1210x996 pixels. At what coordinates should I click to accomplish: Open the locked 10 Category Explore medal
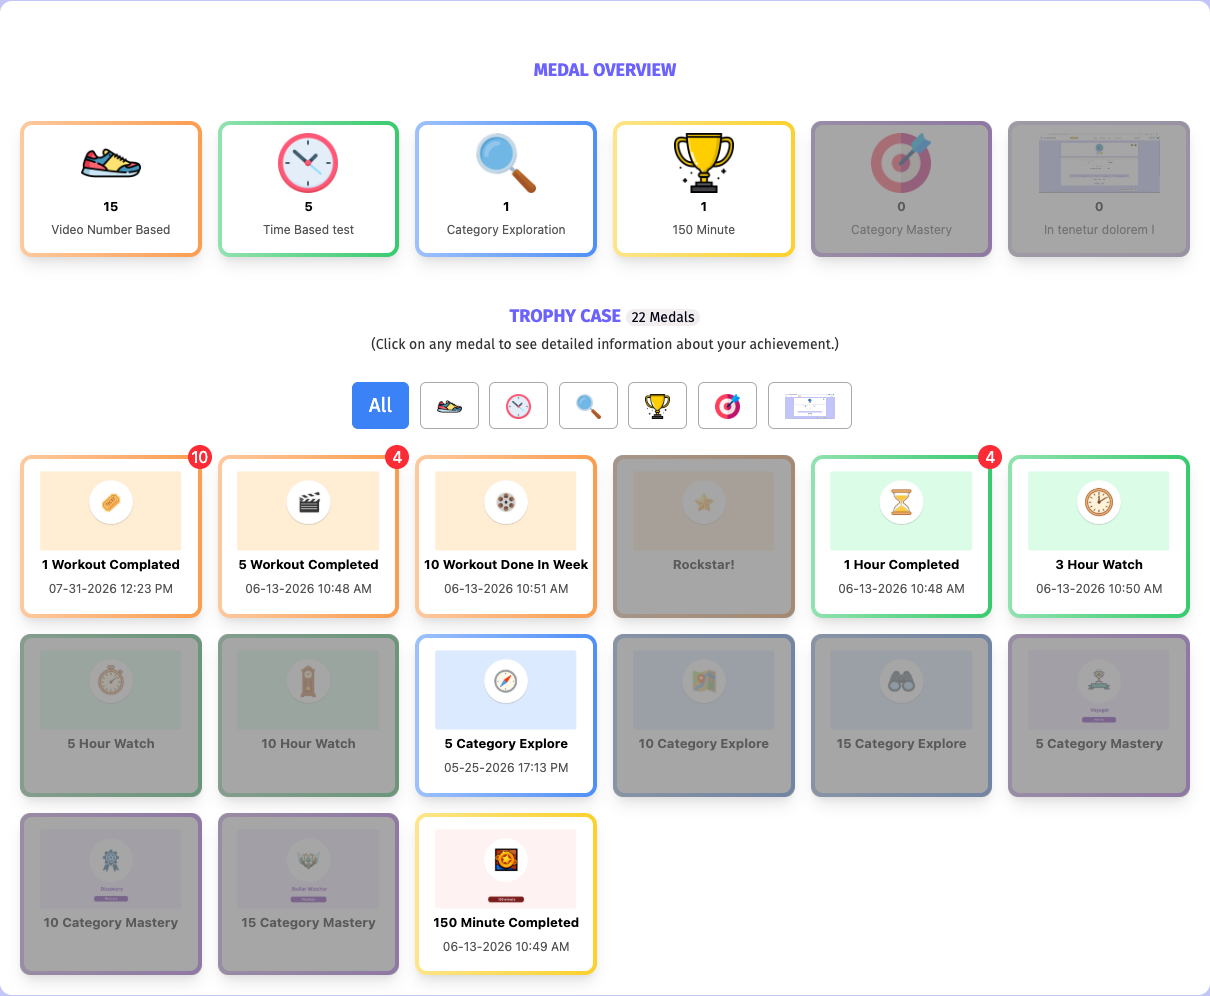(704, 715)
